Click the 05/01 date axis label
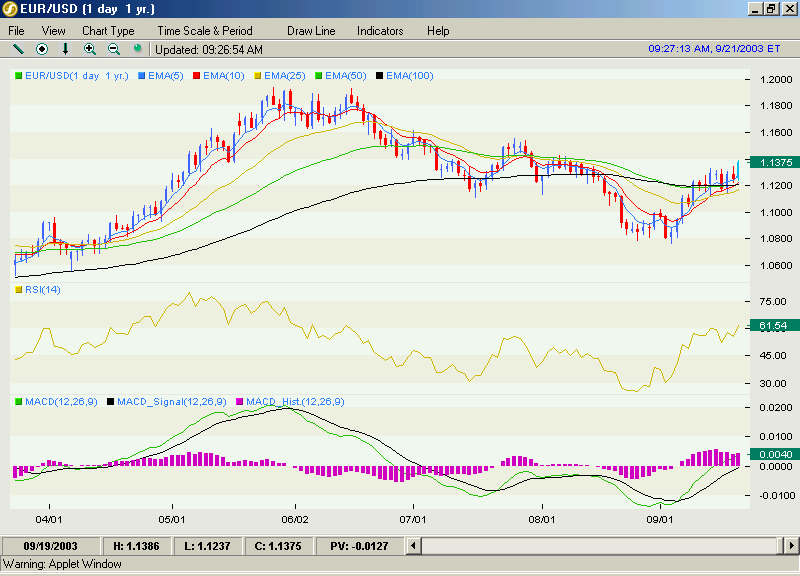Viewport: 800px width, 576px height. pyautogui.click(x=172, y=520)
